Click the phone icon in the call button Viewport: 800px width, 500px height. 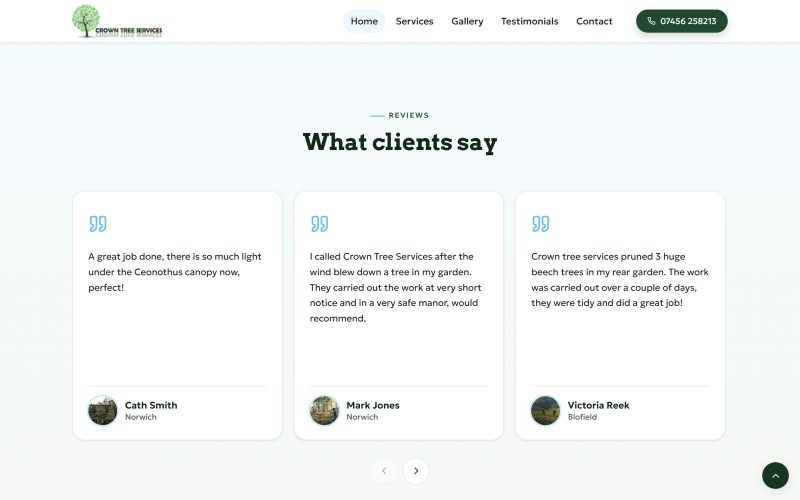click(x=651, y=21)
